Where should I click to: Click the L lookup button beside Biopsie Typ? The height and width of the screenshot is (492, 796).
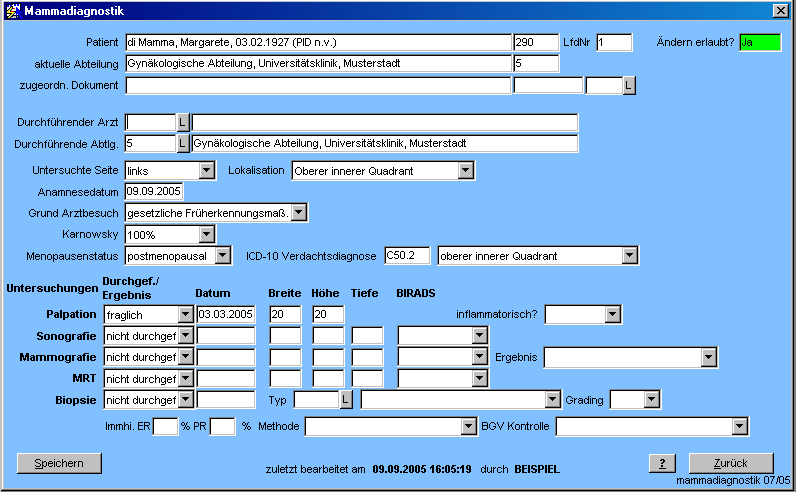coord(347,400)
